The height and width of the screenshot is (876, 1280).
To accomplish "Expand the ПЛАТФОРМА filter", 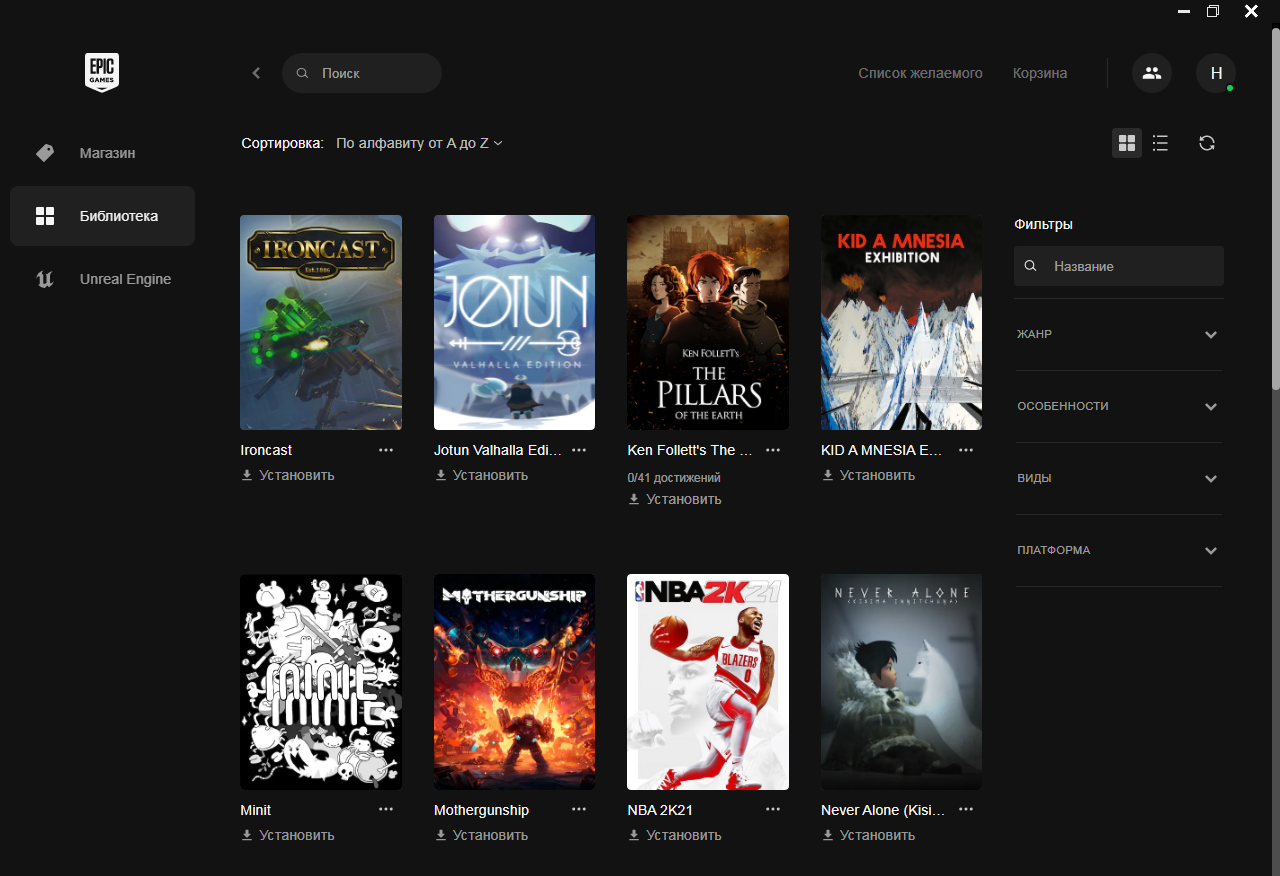I will tap(1119, 550).
